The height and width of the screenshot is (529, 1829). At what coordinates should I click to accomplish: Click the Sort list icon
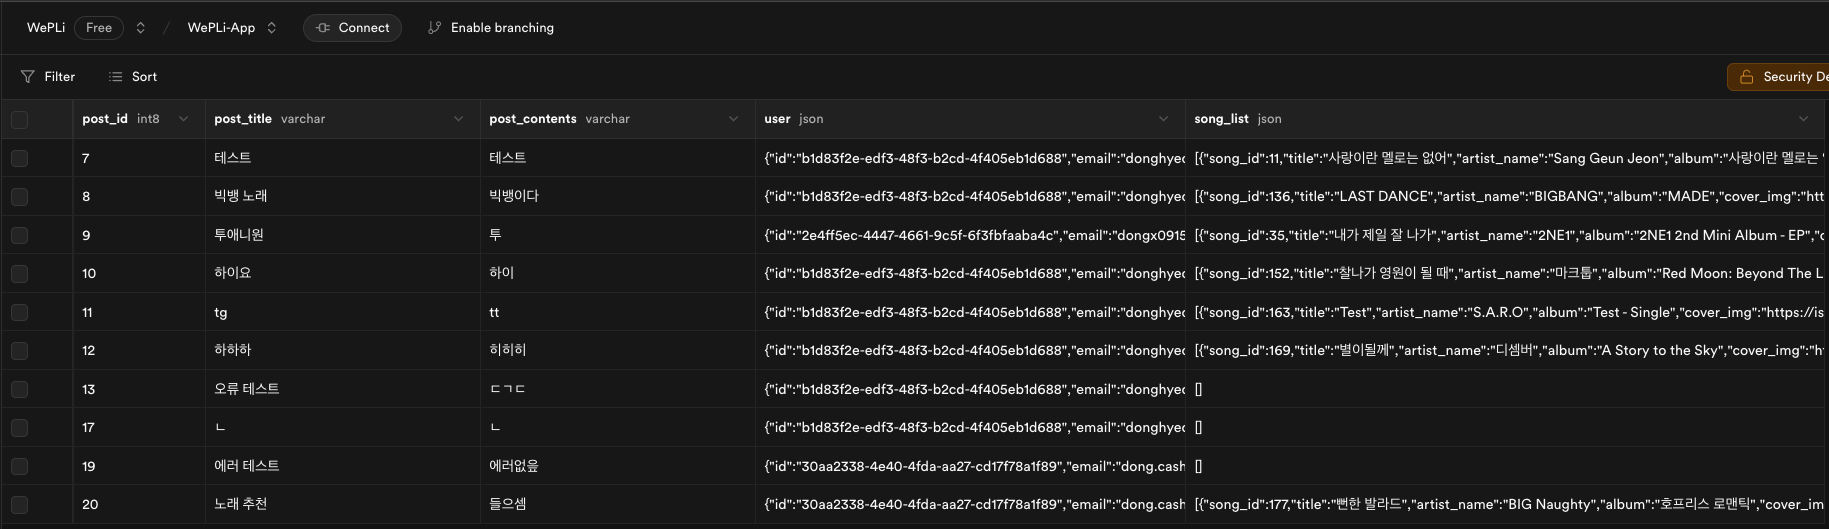pyautogui.click(x=116, y=77)
